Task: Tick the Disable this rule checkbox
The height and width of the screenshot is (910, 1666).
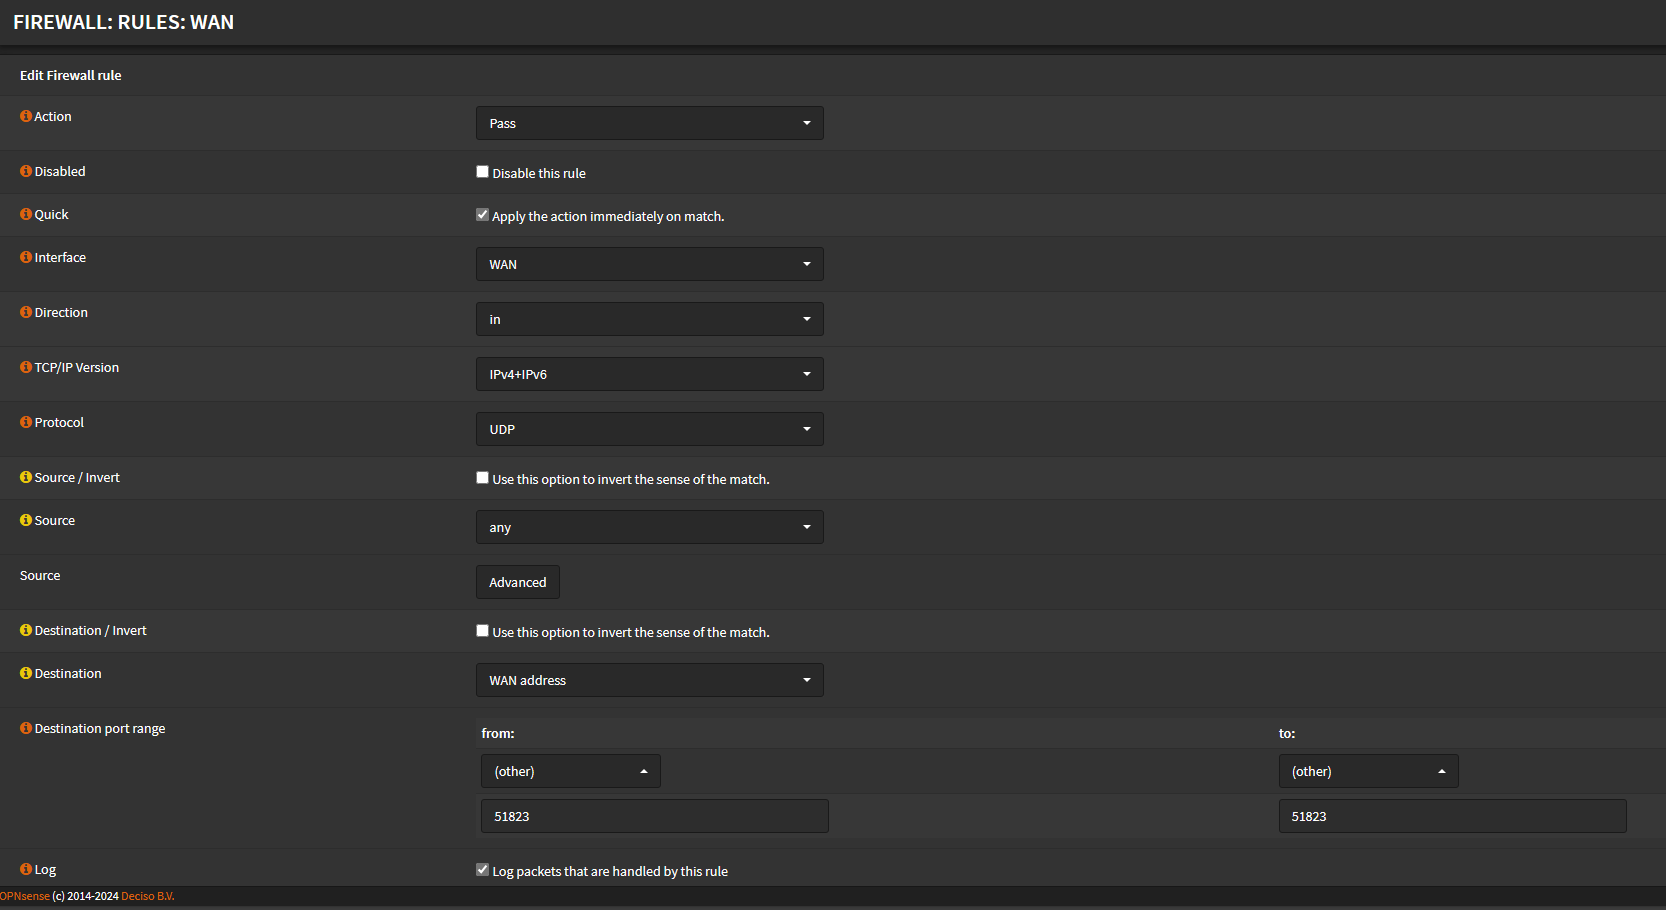Action: 482,172
